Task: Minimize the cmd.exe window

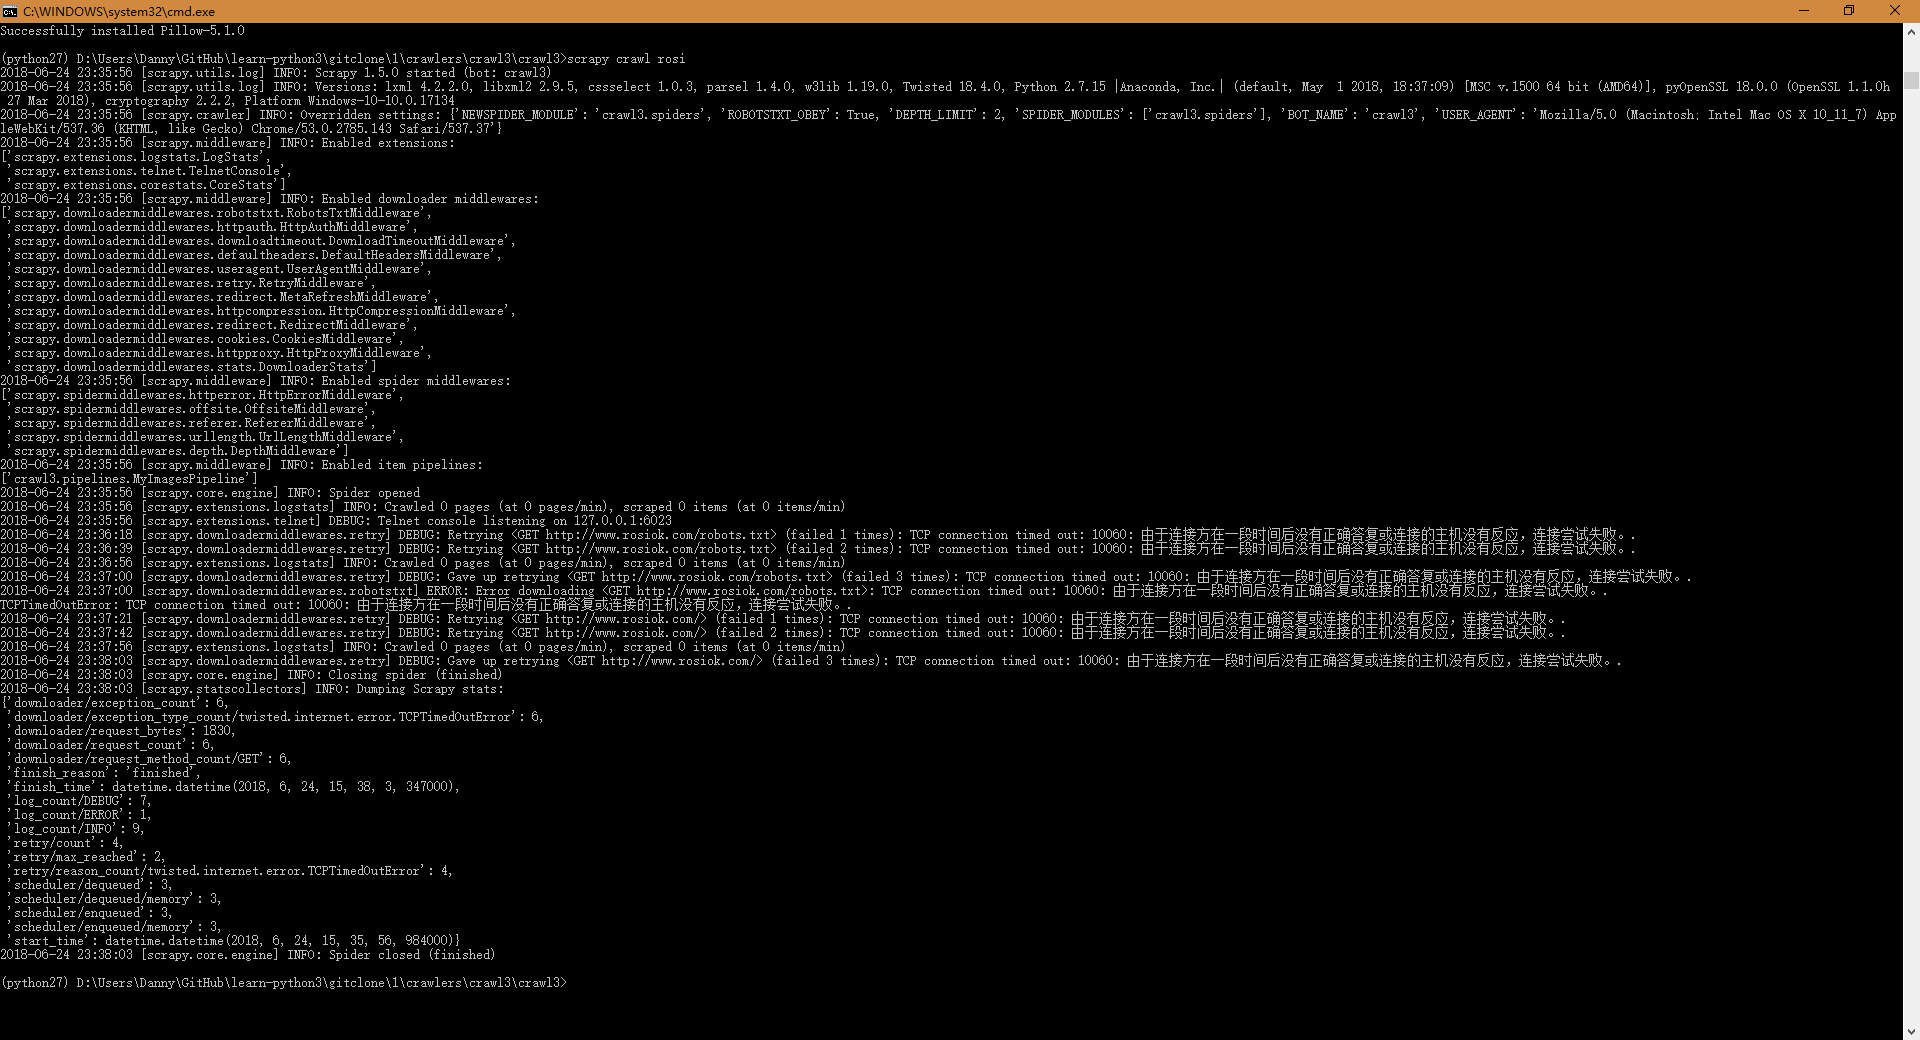Action: pos(1804,11)
